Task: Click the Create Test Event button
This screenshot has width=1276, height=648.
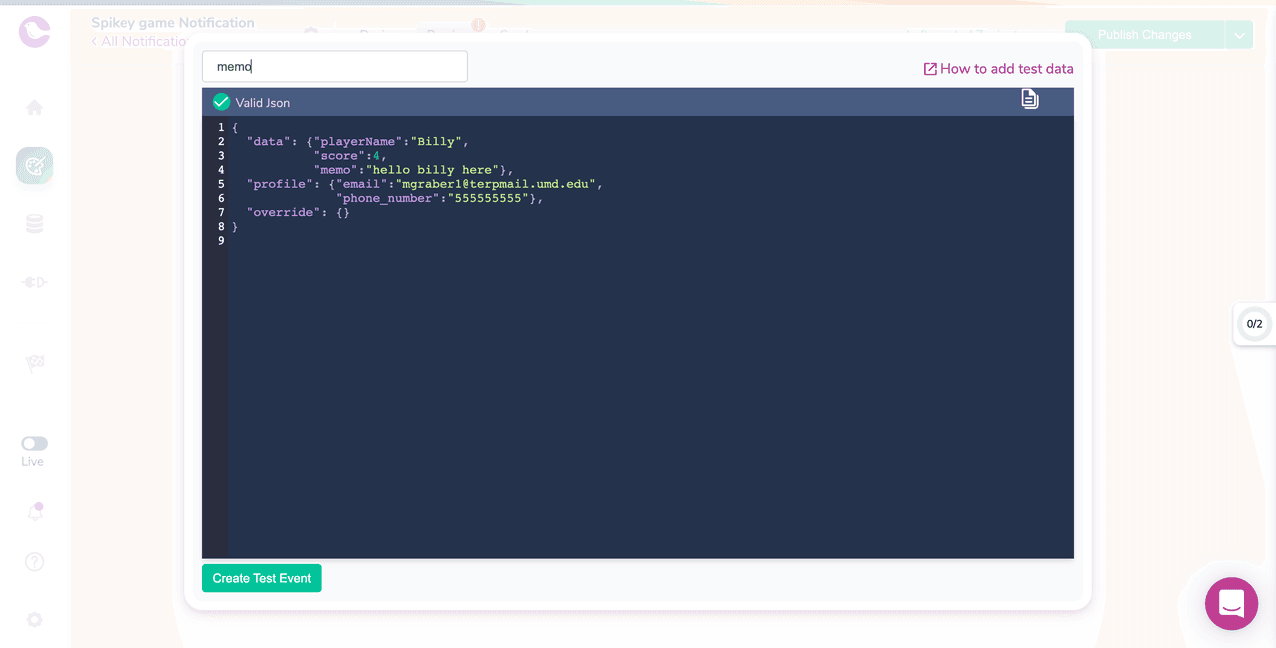Action: coord(262,578)
